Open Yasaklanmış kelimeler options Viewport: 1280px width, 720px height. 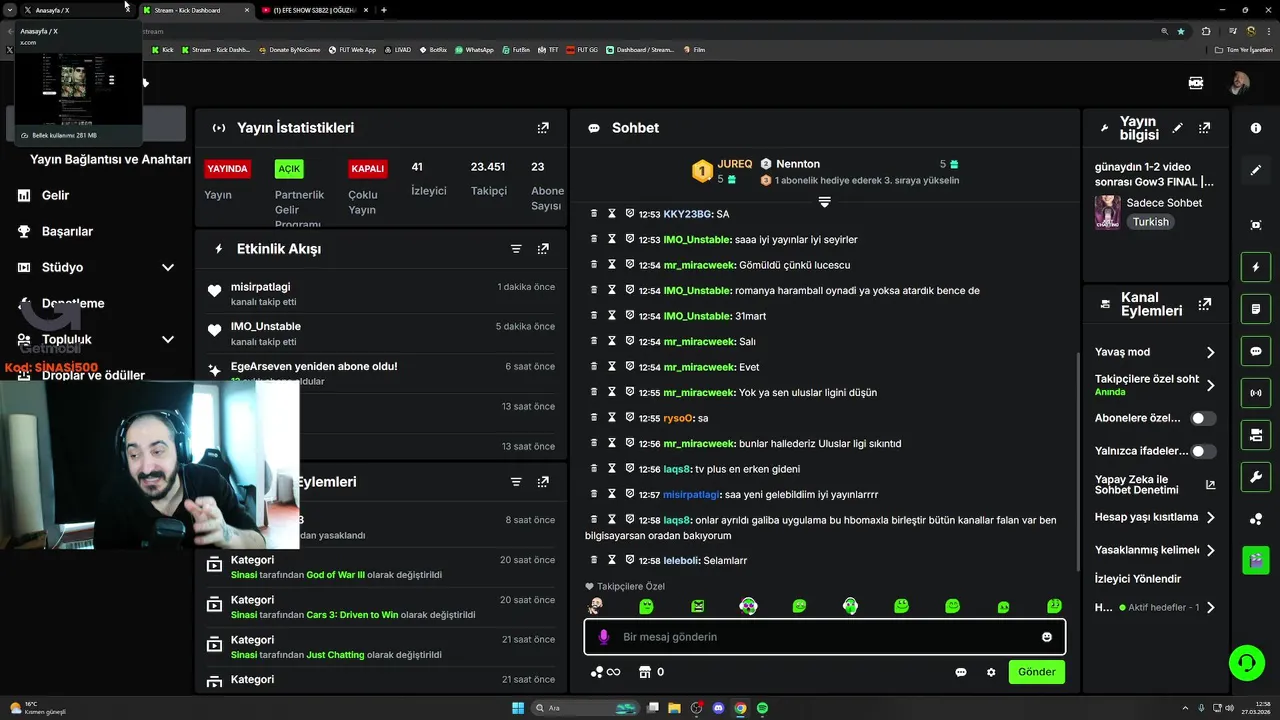click(1155, 550)
